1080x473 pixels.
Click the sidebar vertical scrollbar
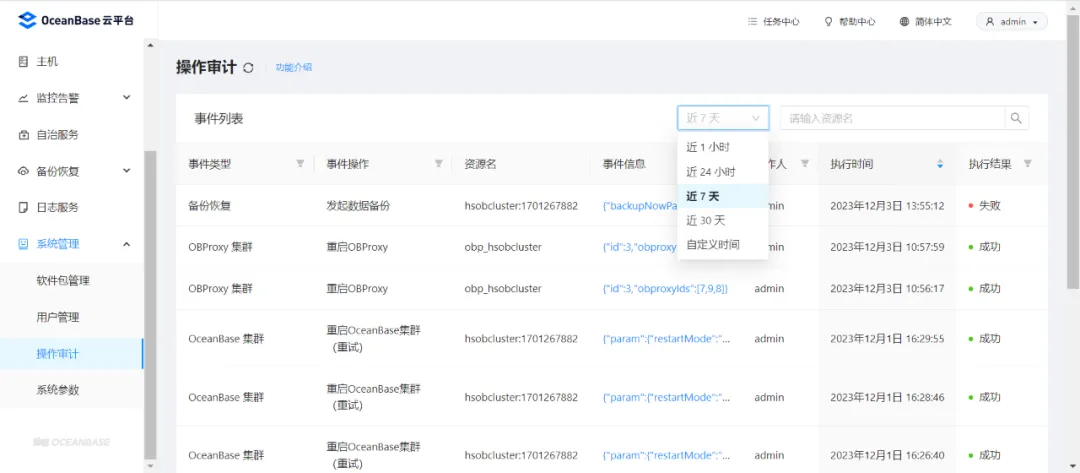150,300
